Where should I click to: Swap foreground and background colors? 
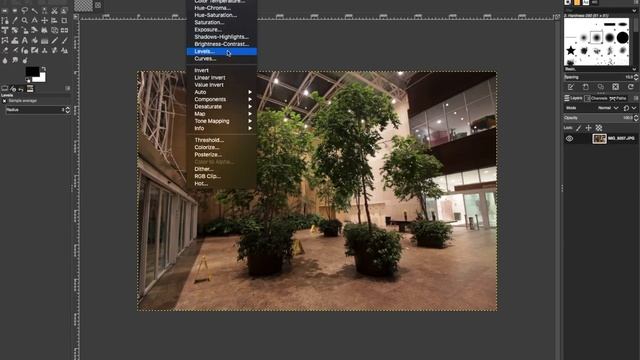tap(44, 68)
